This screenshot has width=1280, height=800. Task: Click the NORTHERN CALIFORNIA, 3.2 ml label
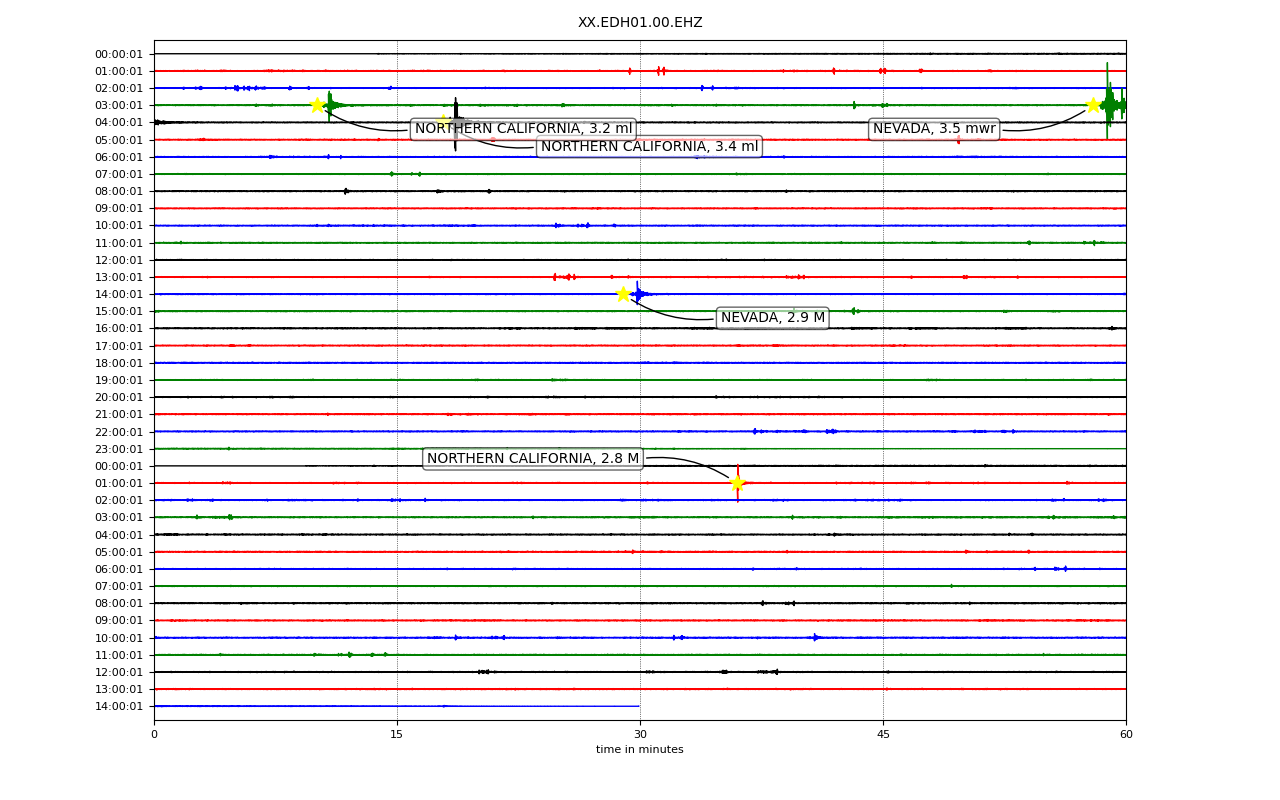coord(523,129)
